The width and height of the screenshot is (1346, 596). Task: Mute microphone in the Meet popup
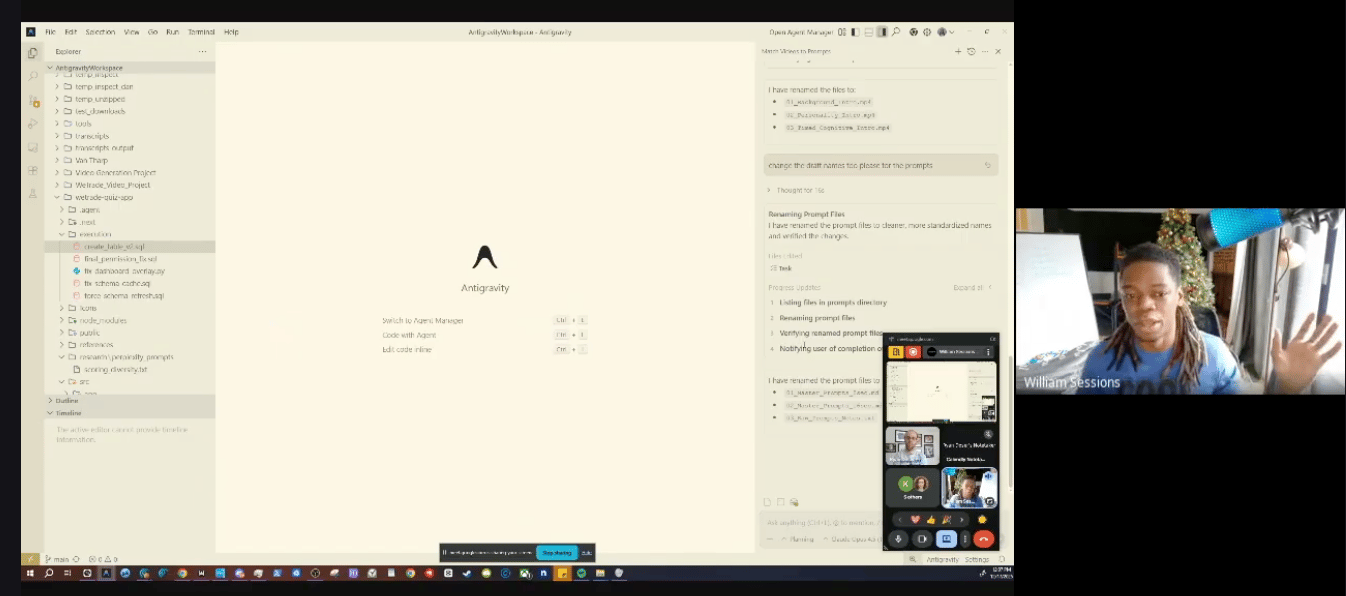point(898,539)
